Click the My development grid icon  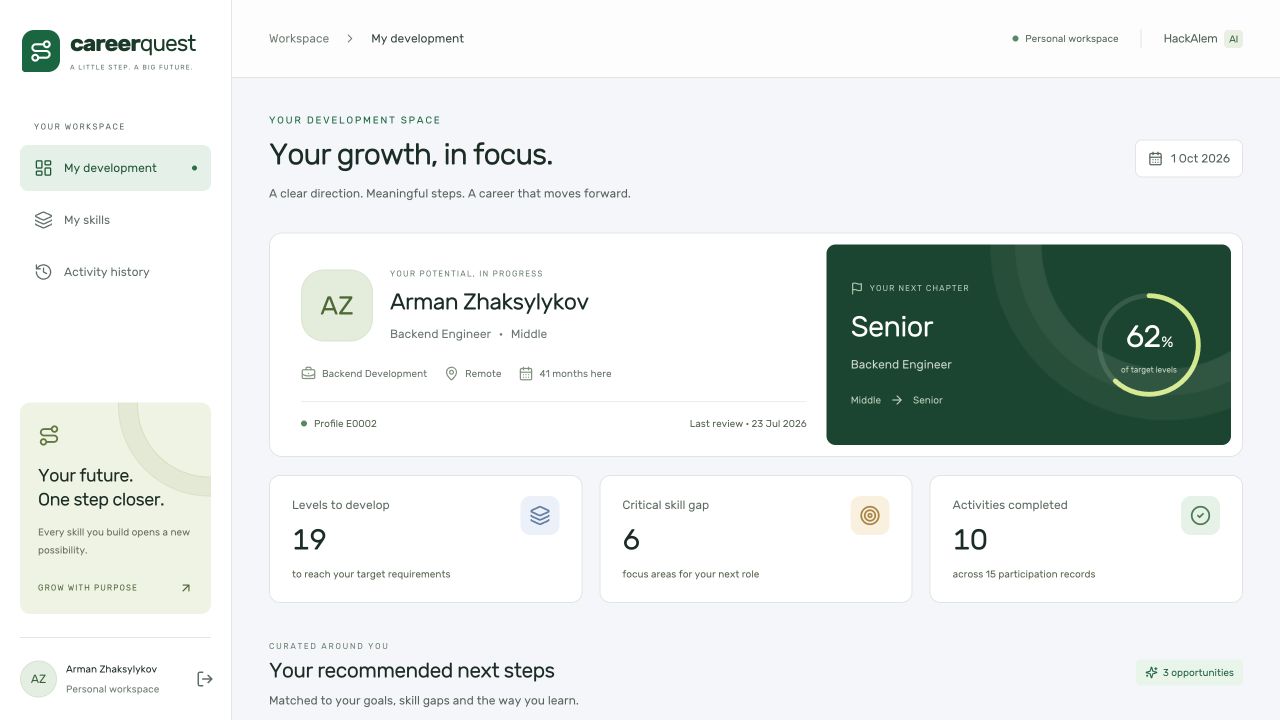(43, 168)
